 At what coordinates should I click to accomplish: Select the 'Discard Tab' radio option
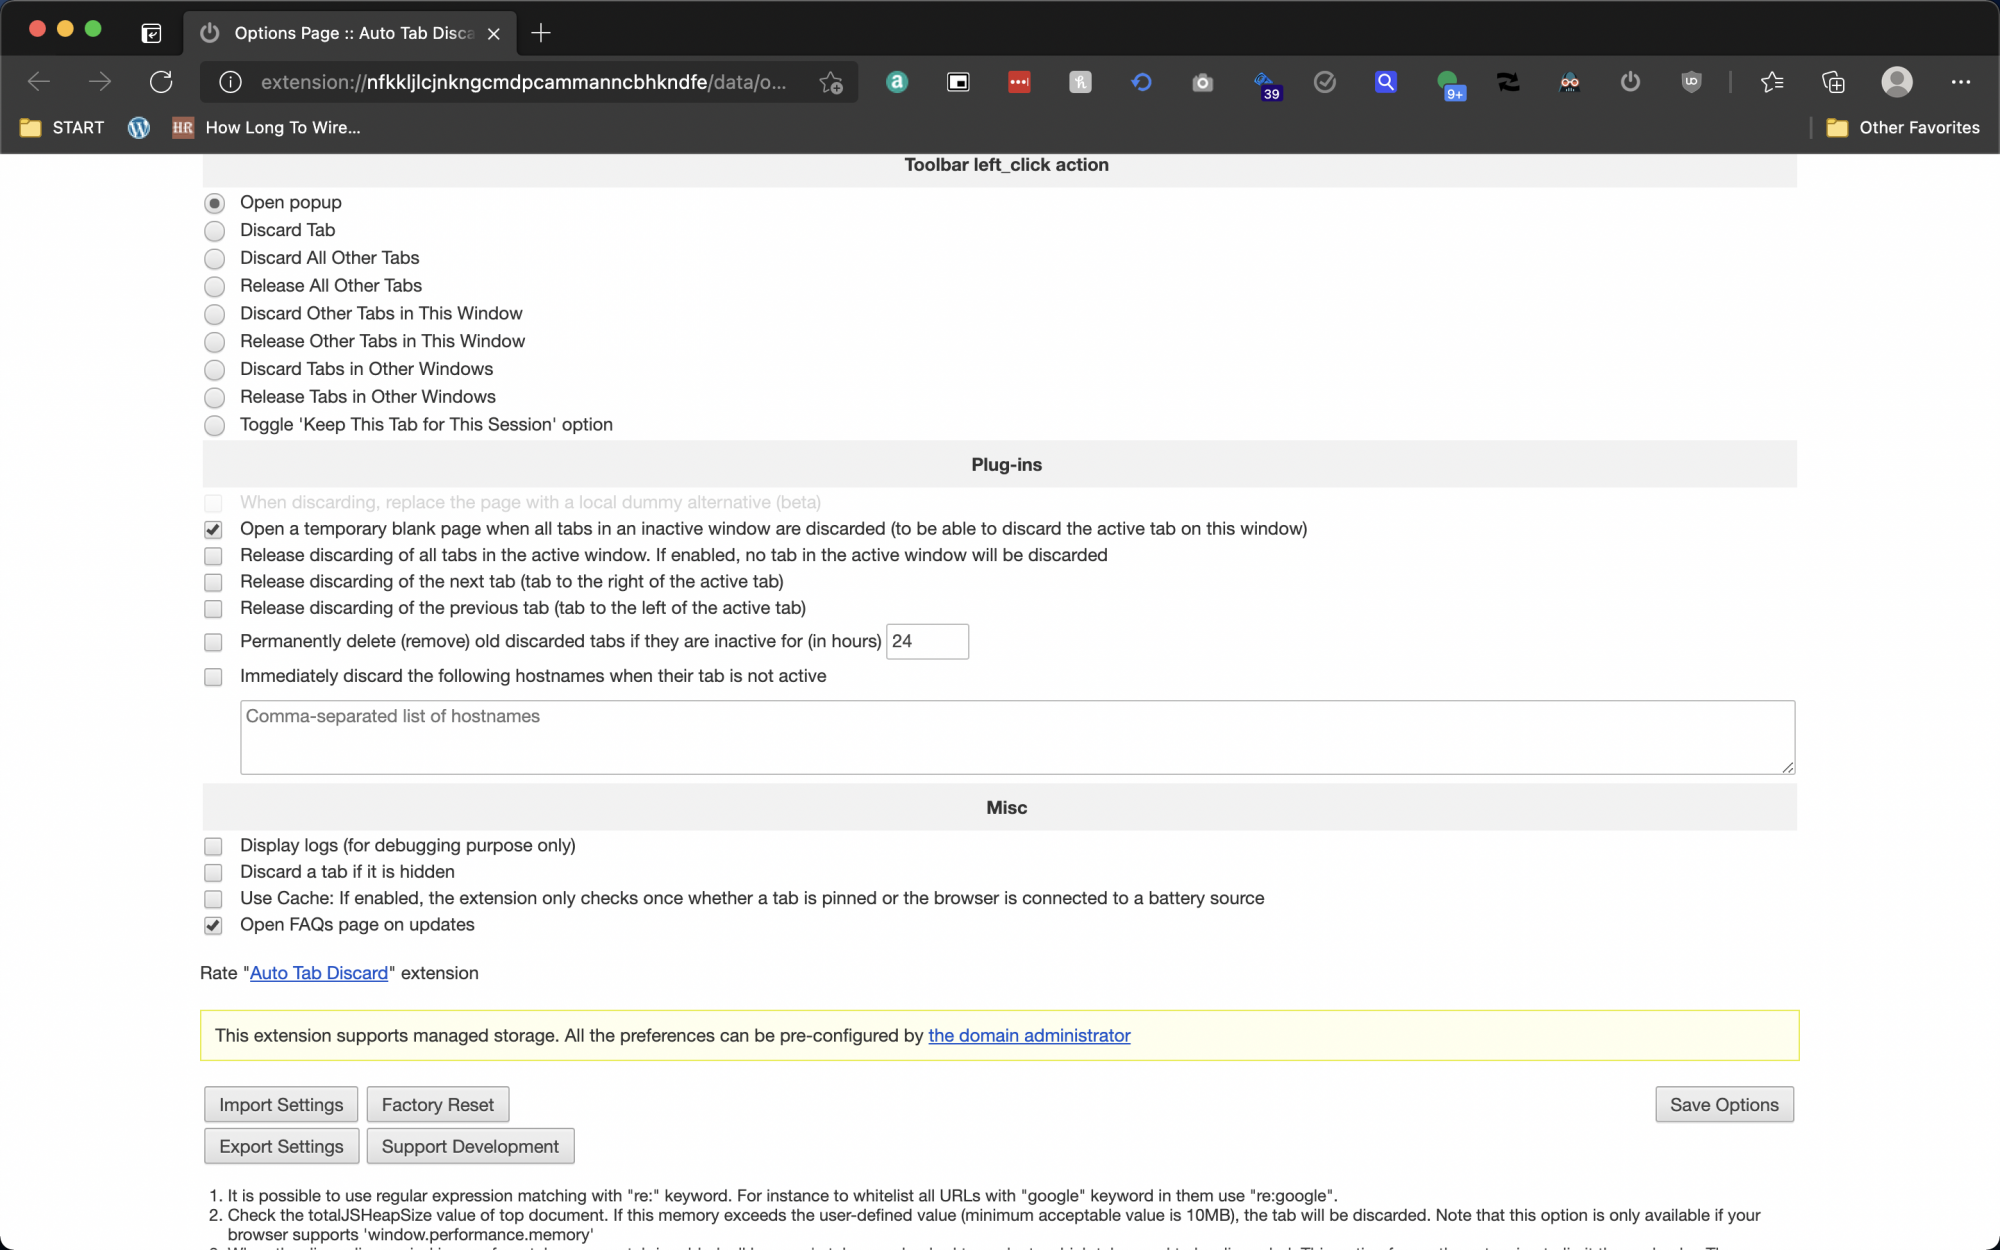[x=214, y=231]
